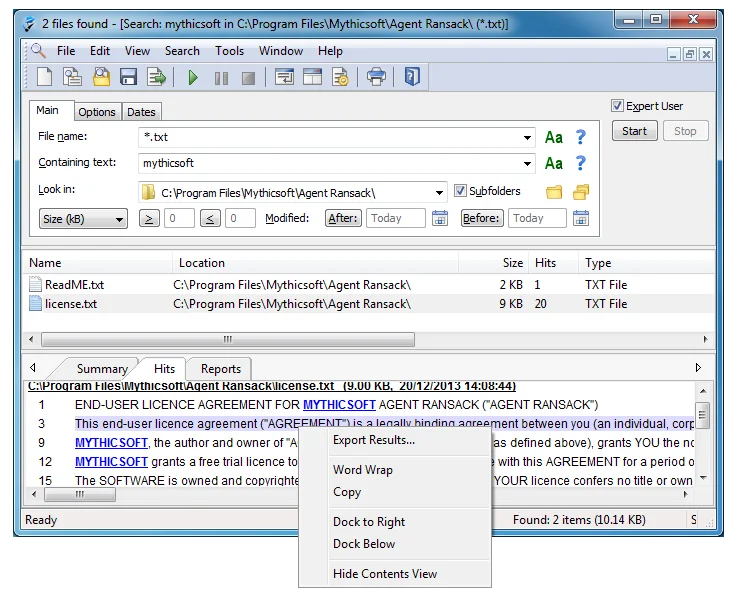Click the first window layout toolbar icon
This screenshot has width=730, height=594.
pyautogui.click(x=284, y=77)
